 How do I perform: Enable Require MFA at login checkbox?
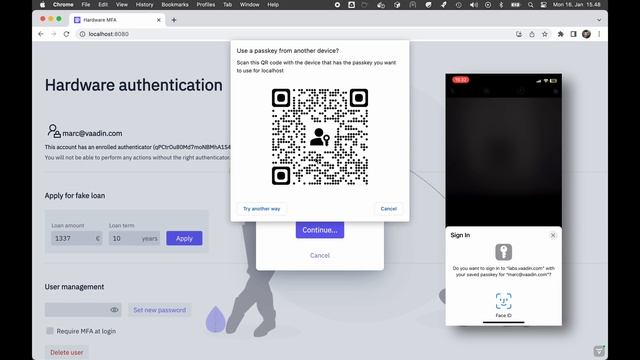tap(50, 331)
